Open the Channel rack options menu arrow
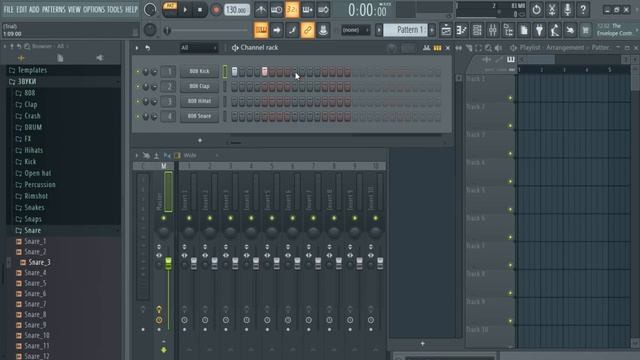This screenshot has height=360, width=640. click(x=137, y=48)
